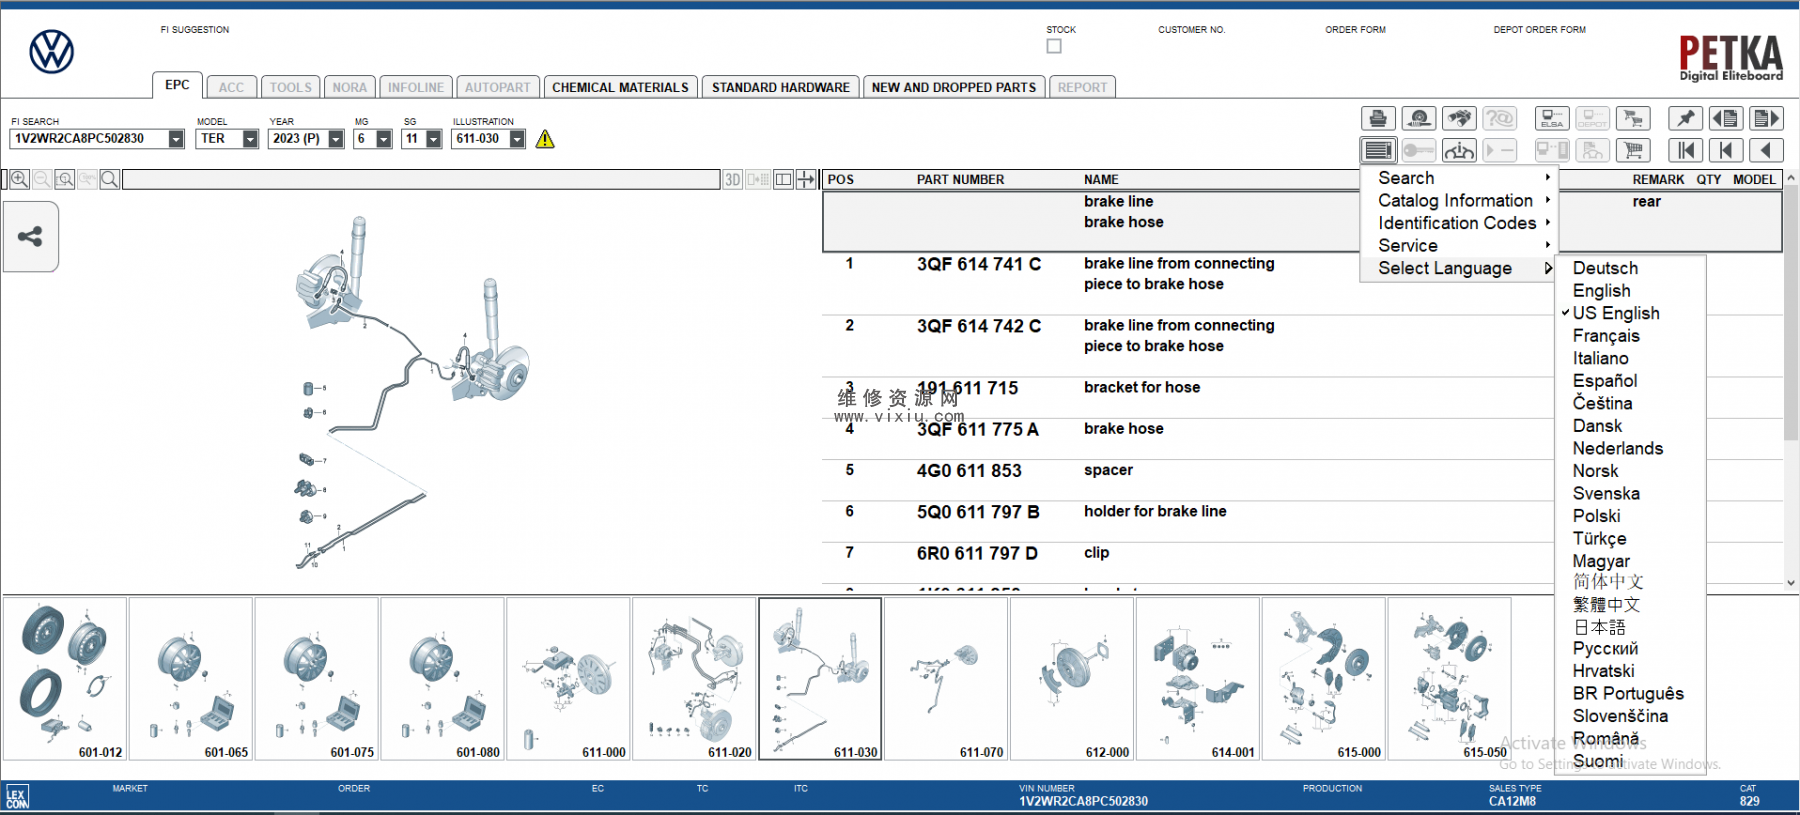Select checked US English language option
Screen dimensions: 1800x815
point(1616,313)
